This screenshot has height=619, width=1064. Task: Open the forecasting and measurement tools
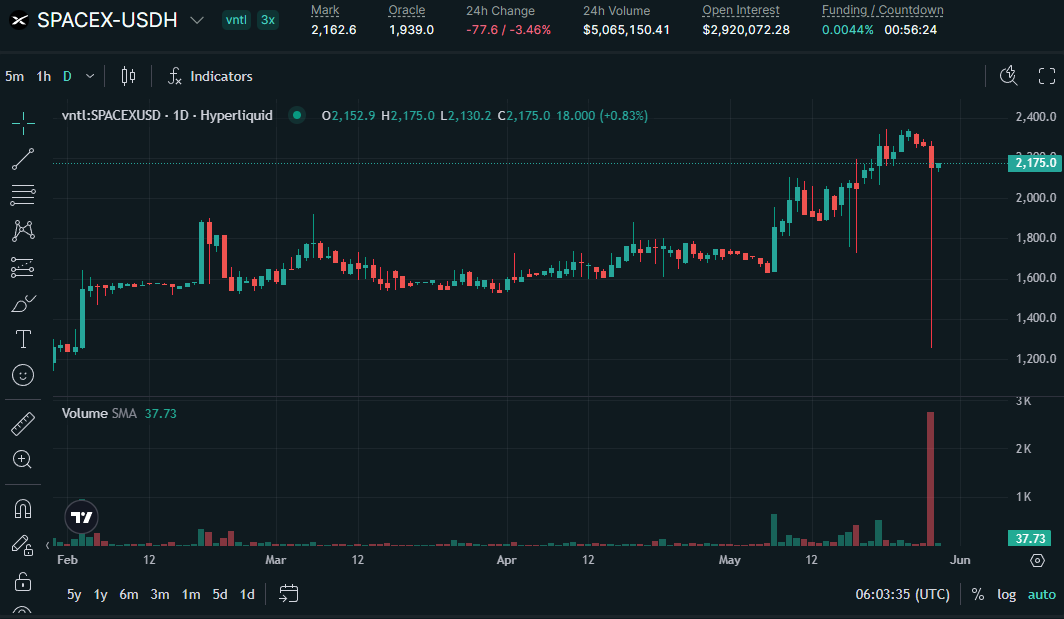(23, 267)
